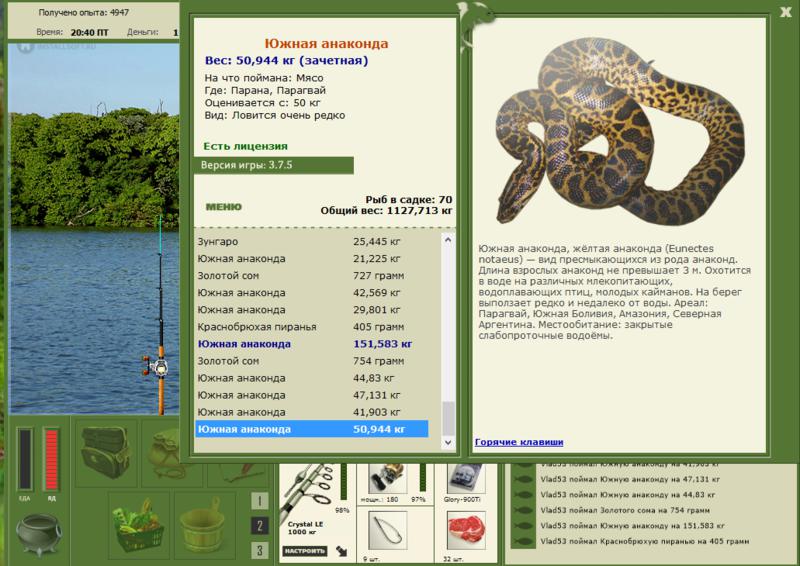
Task: Switch to rod slot 1
Action: pyautogui.click(x=259, y=501)
